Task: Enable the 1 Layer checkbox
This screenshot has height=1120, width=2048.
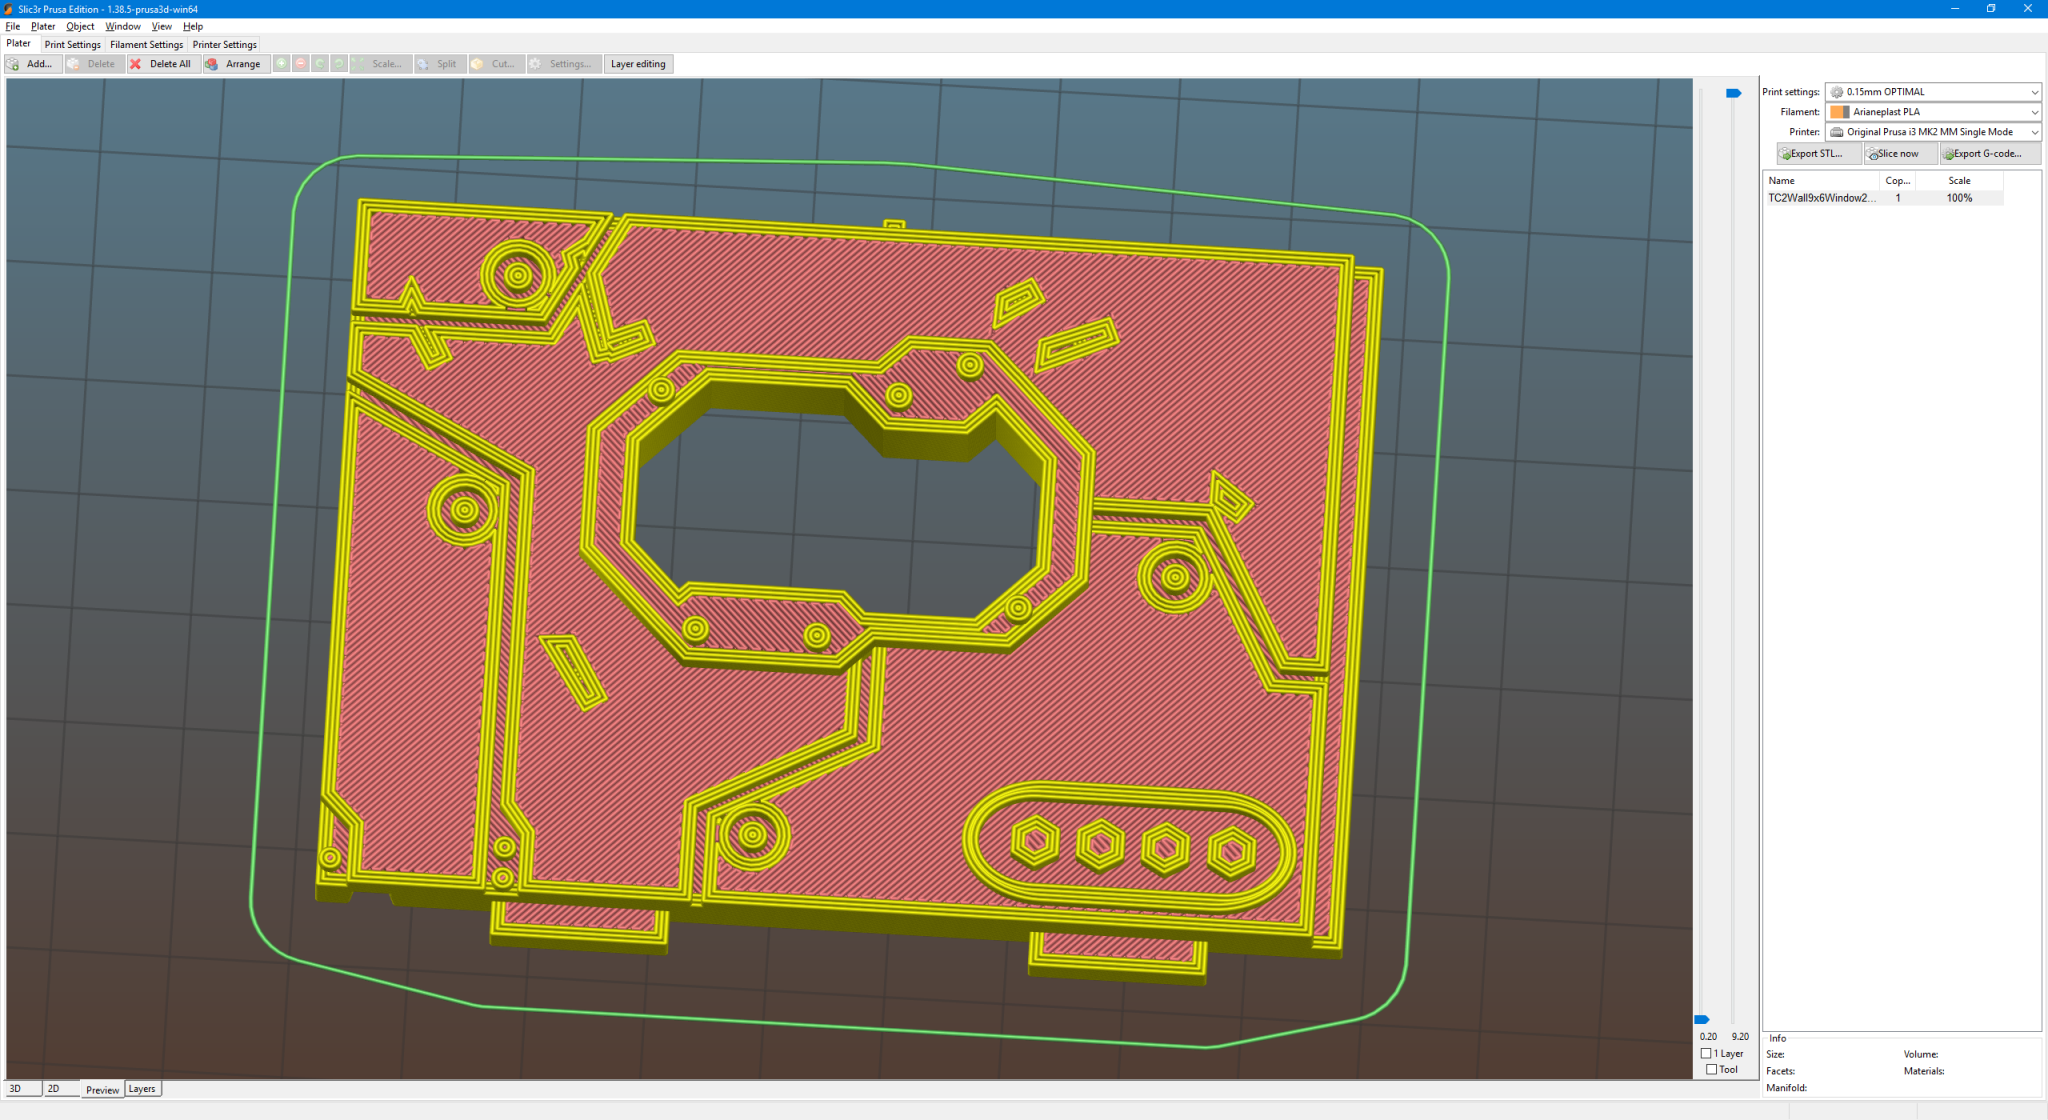Action: click(x=1706, y=1053)
